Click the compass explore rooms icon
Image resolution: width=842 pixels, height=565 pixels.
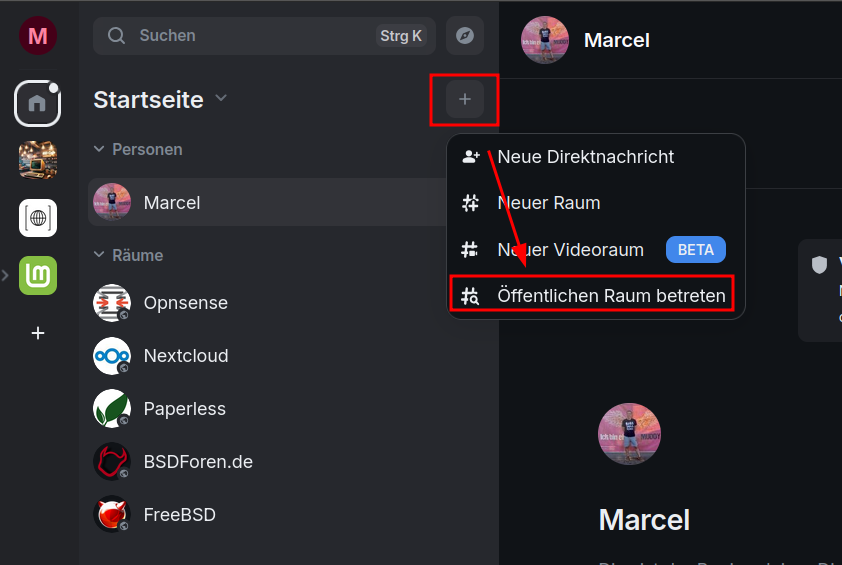465,36
